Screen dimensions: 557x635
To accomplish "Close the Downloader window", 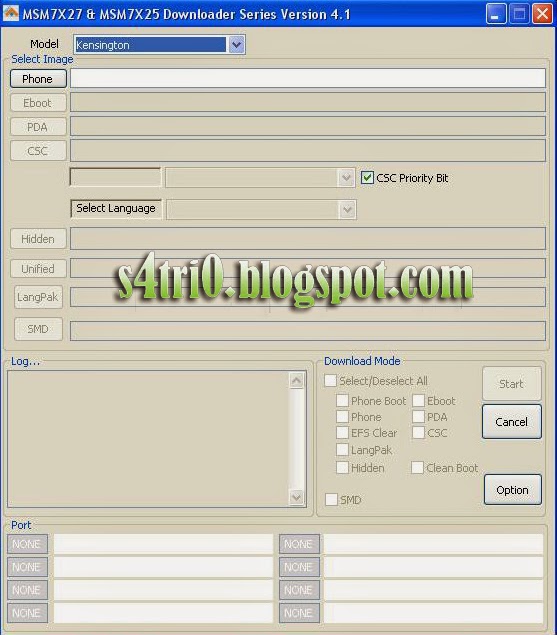I will [542, 14].
